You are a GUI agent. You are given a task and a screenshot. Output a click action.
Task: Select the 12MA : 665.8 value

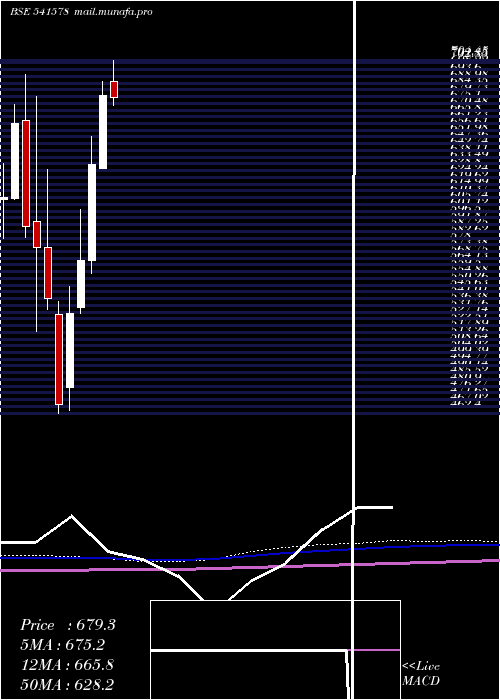67,665
